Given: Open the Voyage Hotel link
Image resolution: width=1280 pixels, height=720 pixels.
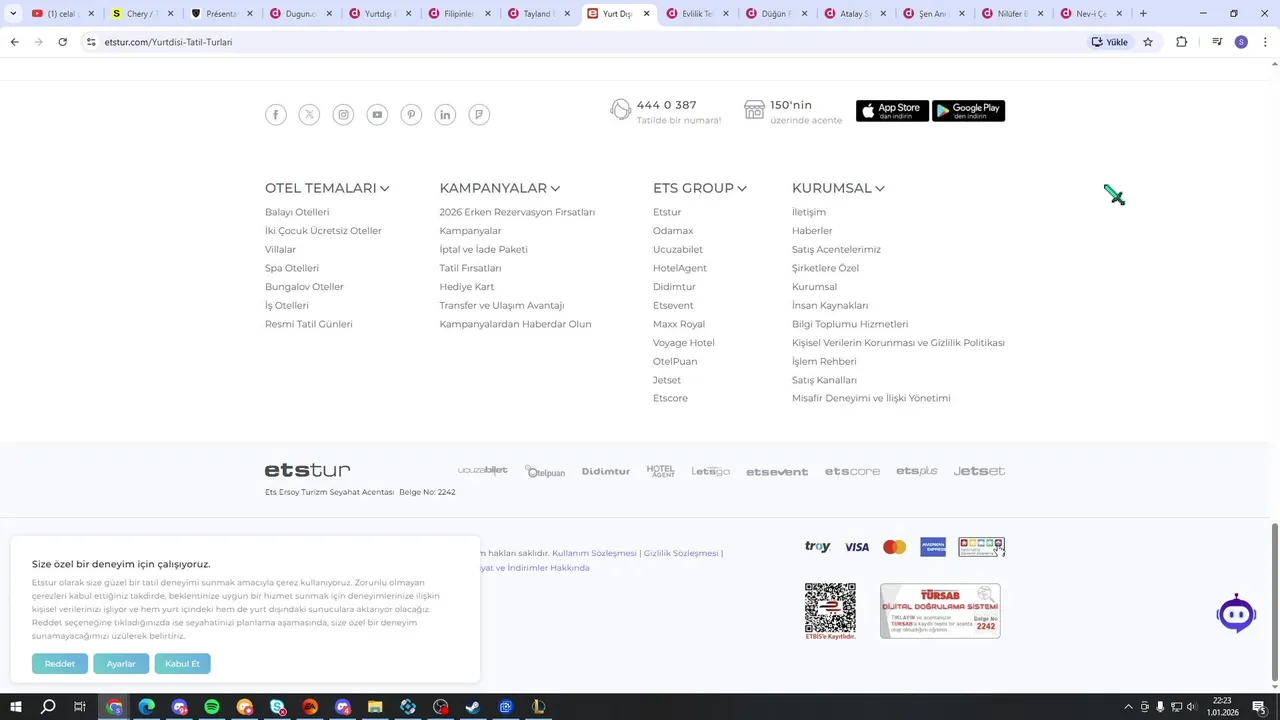Looking at the screenshot, I should pos(684,343).
